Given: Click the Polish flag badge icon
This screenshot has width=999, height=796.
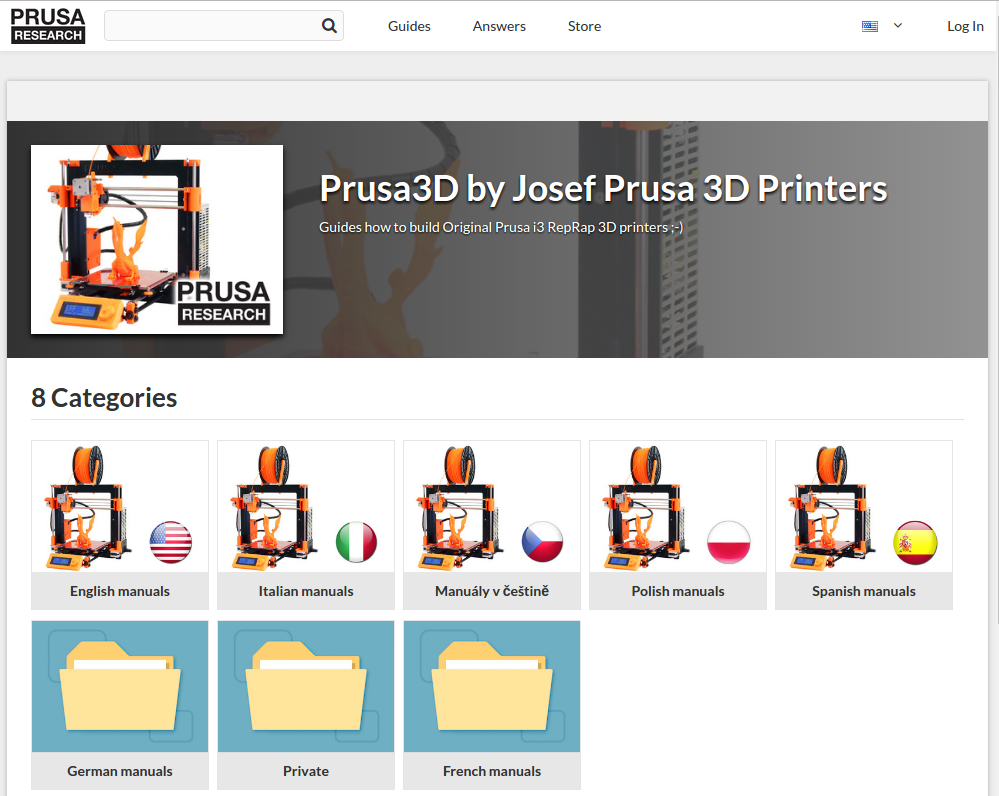Looking at the screenshot, I should click(729, 542).
